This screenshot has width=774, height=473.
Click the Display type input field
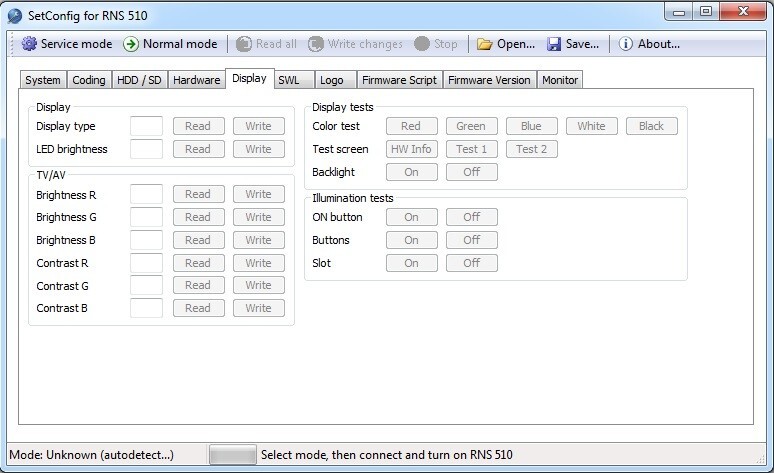click(147, 126)
